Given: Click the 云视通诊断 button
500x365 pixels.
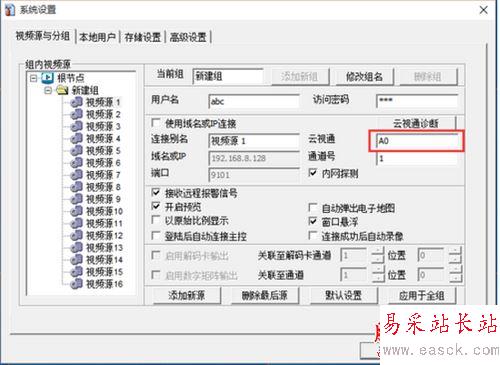Looking at the screenshot, I should tap(415, 124).
